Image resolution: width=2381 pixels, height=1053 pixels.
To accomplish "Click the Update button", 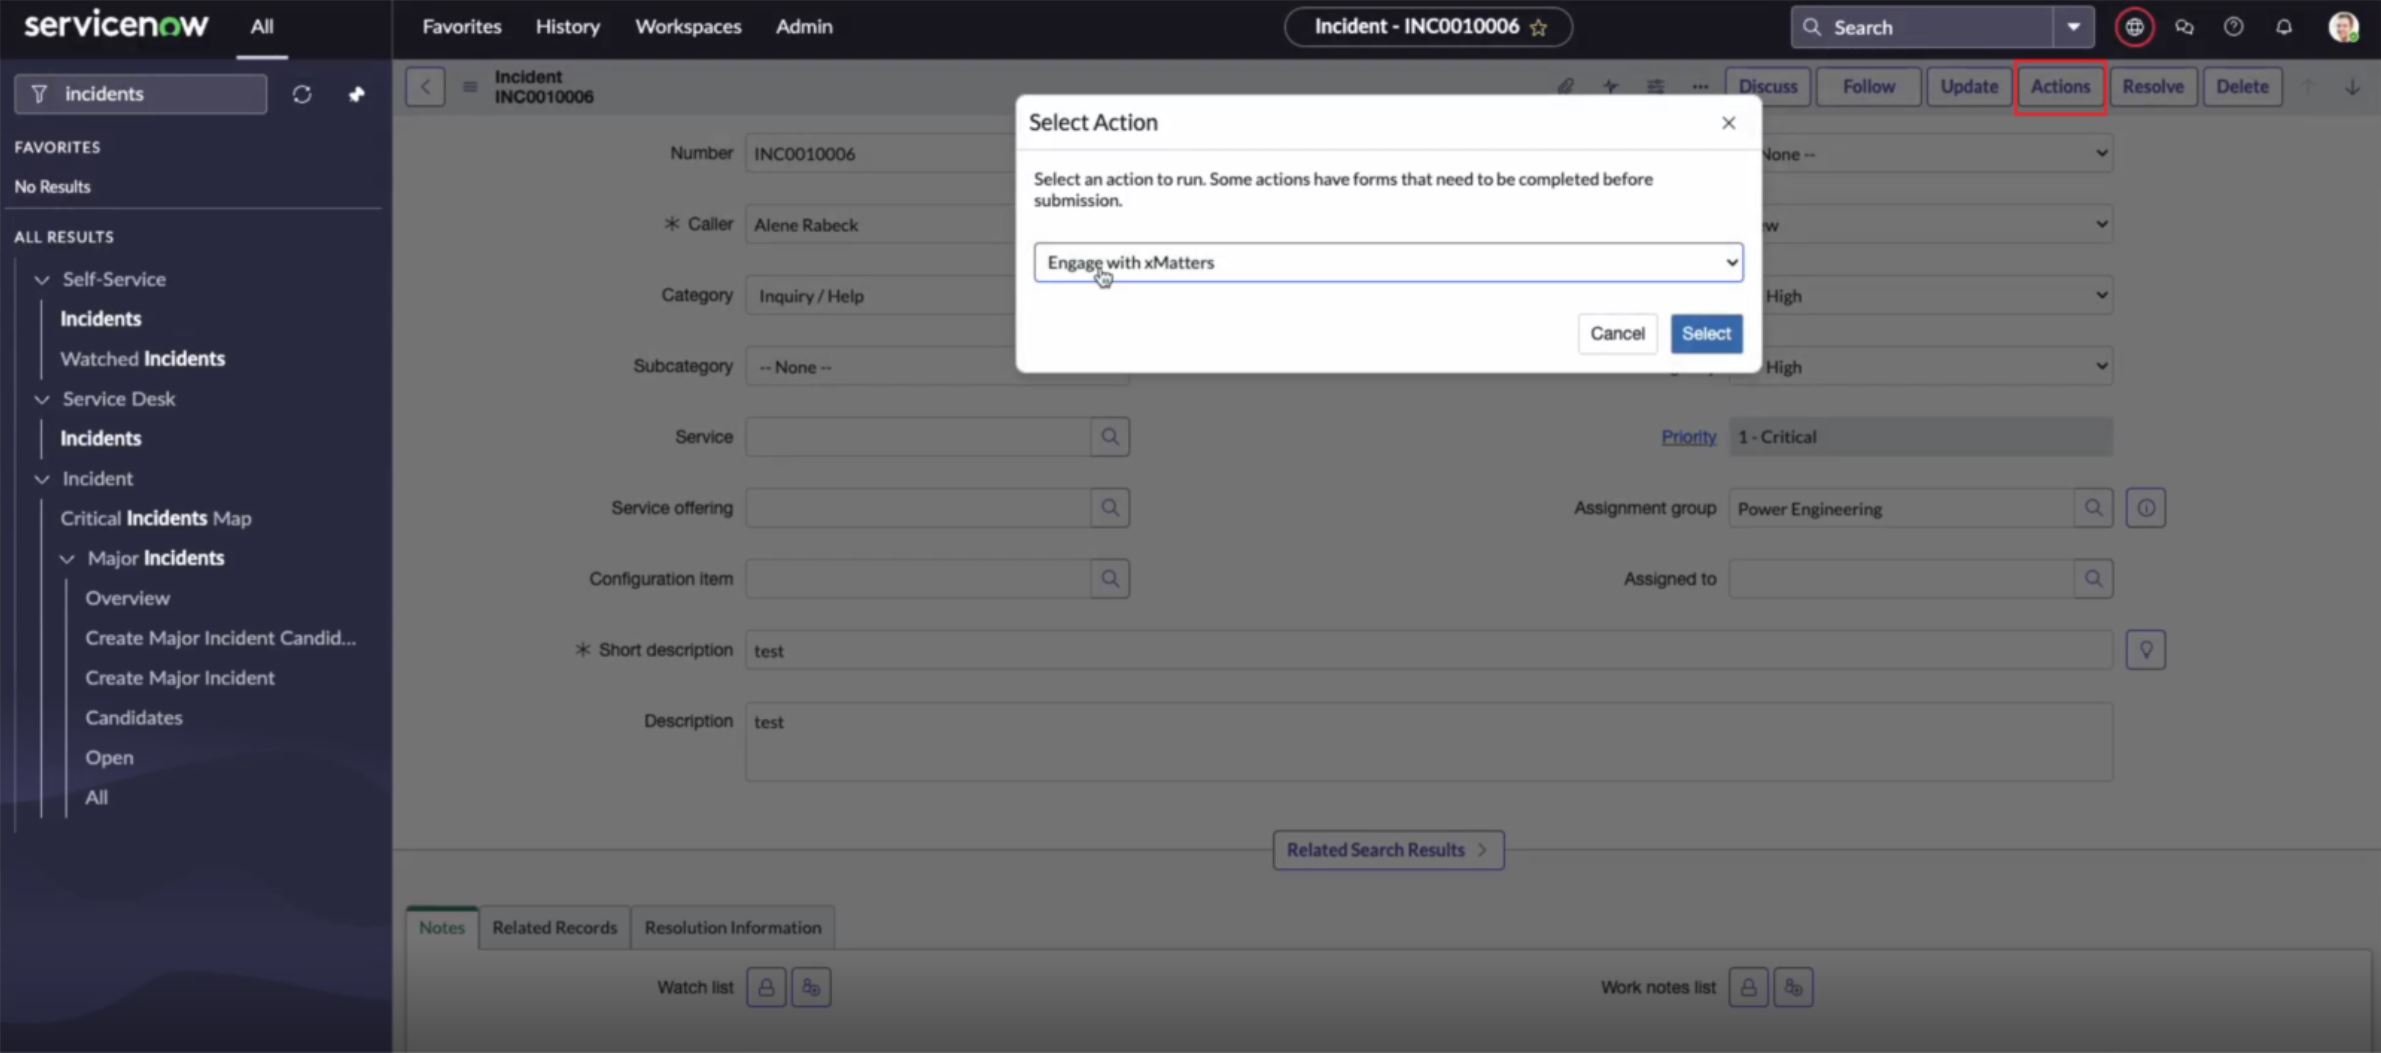I will [x=1969, y=87].
